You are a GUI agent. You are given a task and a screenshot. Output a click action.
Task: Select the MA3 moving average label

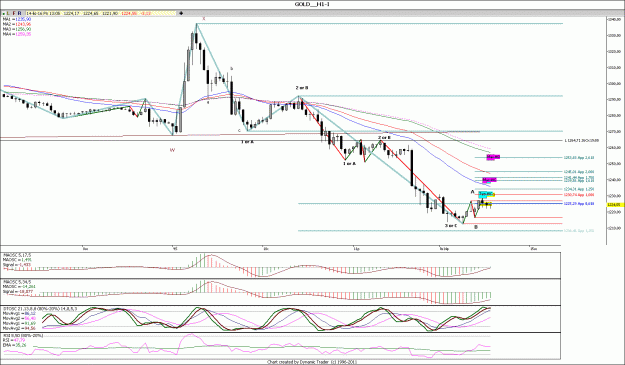click(x=17, y=29)
